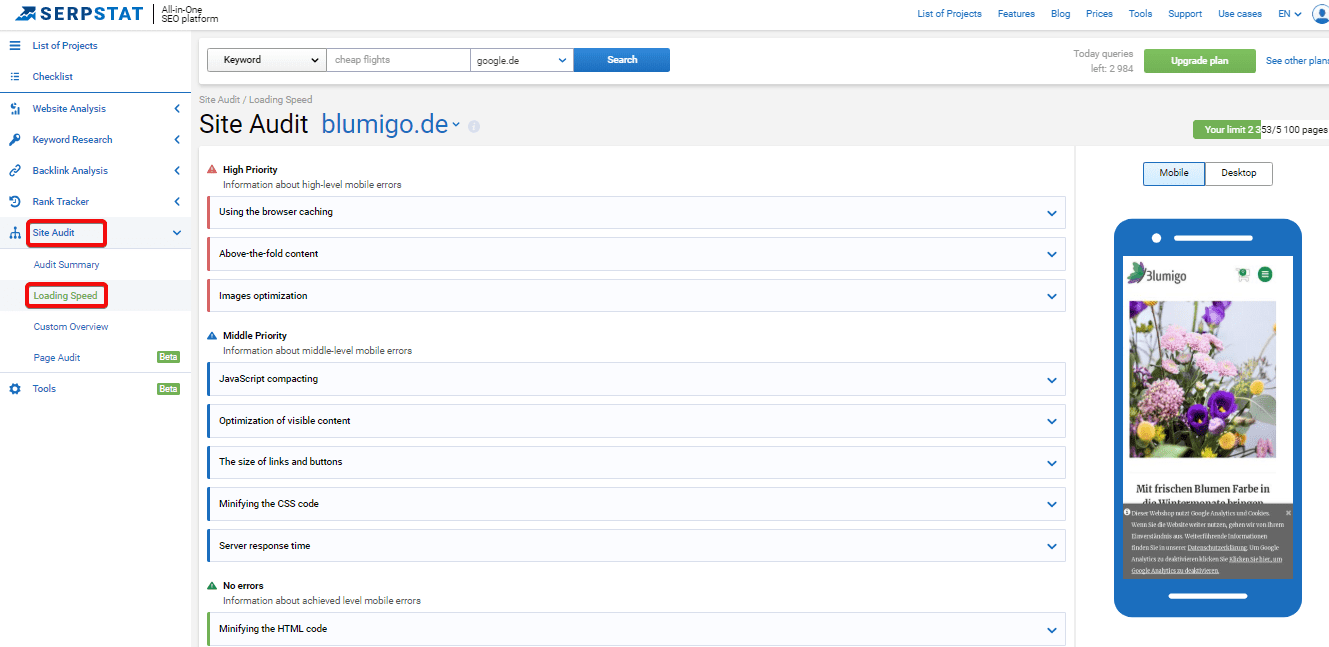Open Support in top navigation
The image size is (1329, 647).
coord(1185,14)
